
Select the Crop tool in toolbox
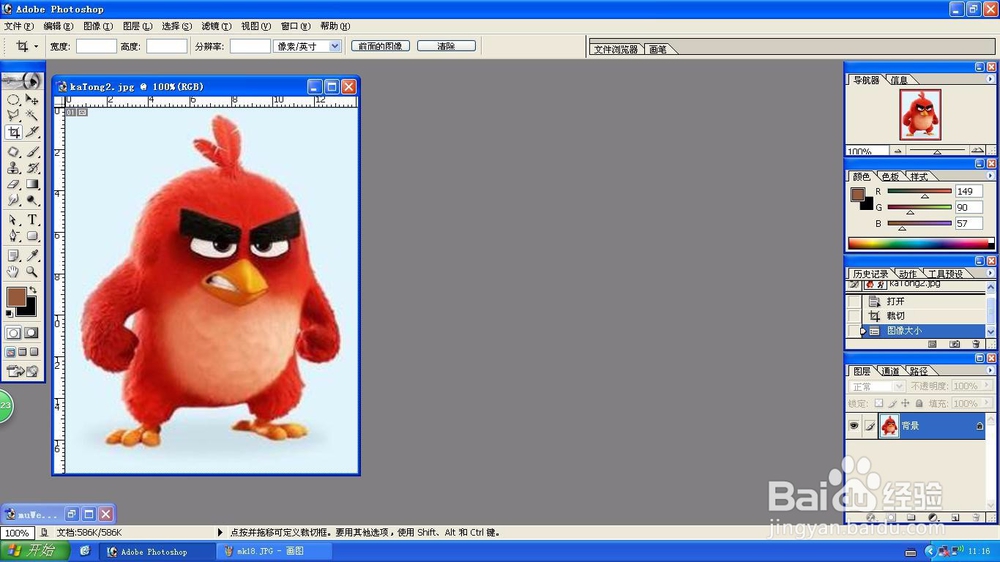tap(13, 132)
